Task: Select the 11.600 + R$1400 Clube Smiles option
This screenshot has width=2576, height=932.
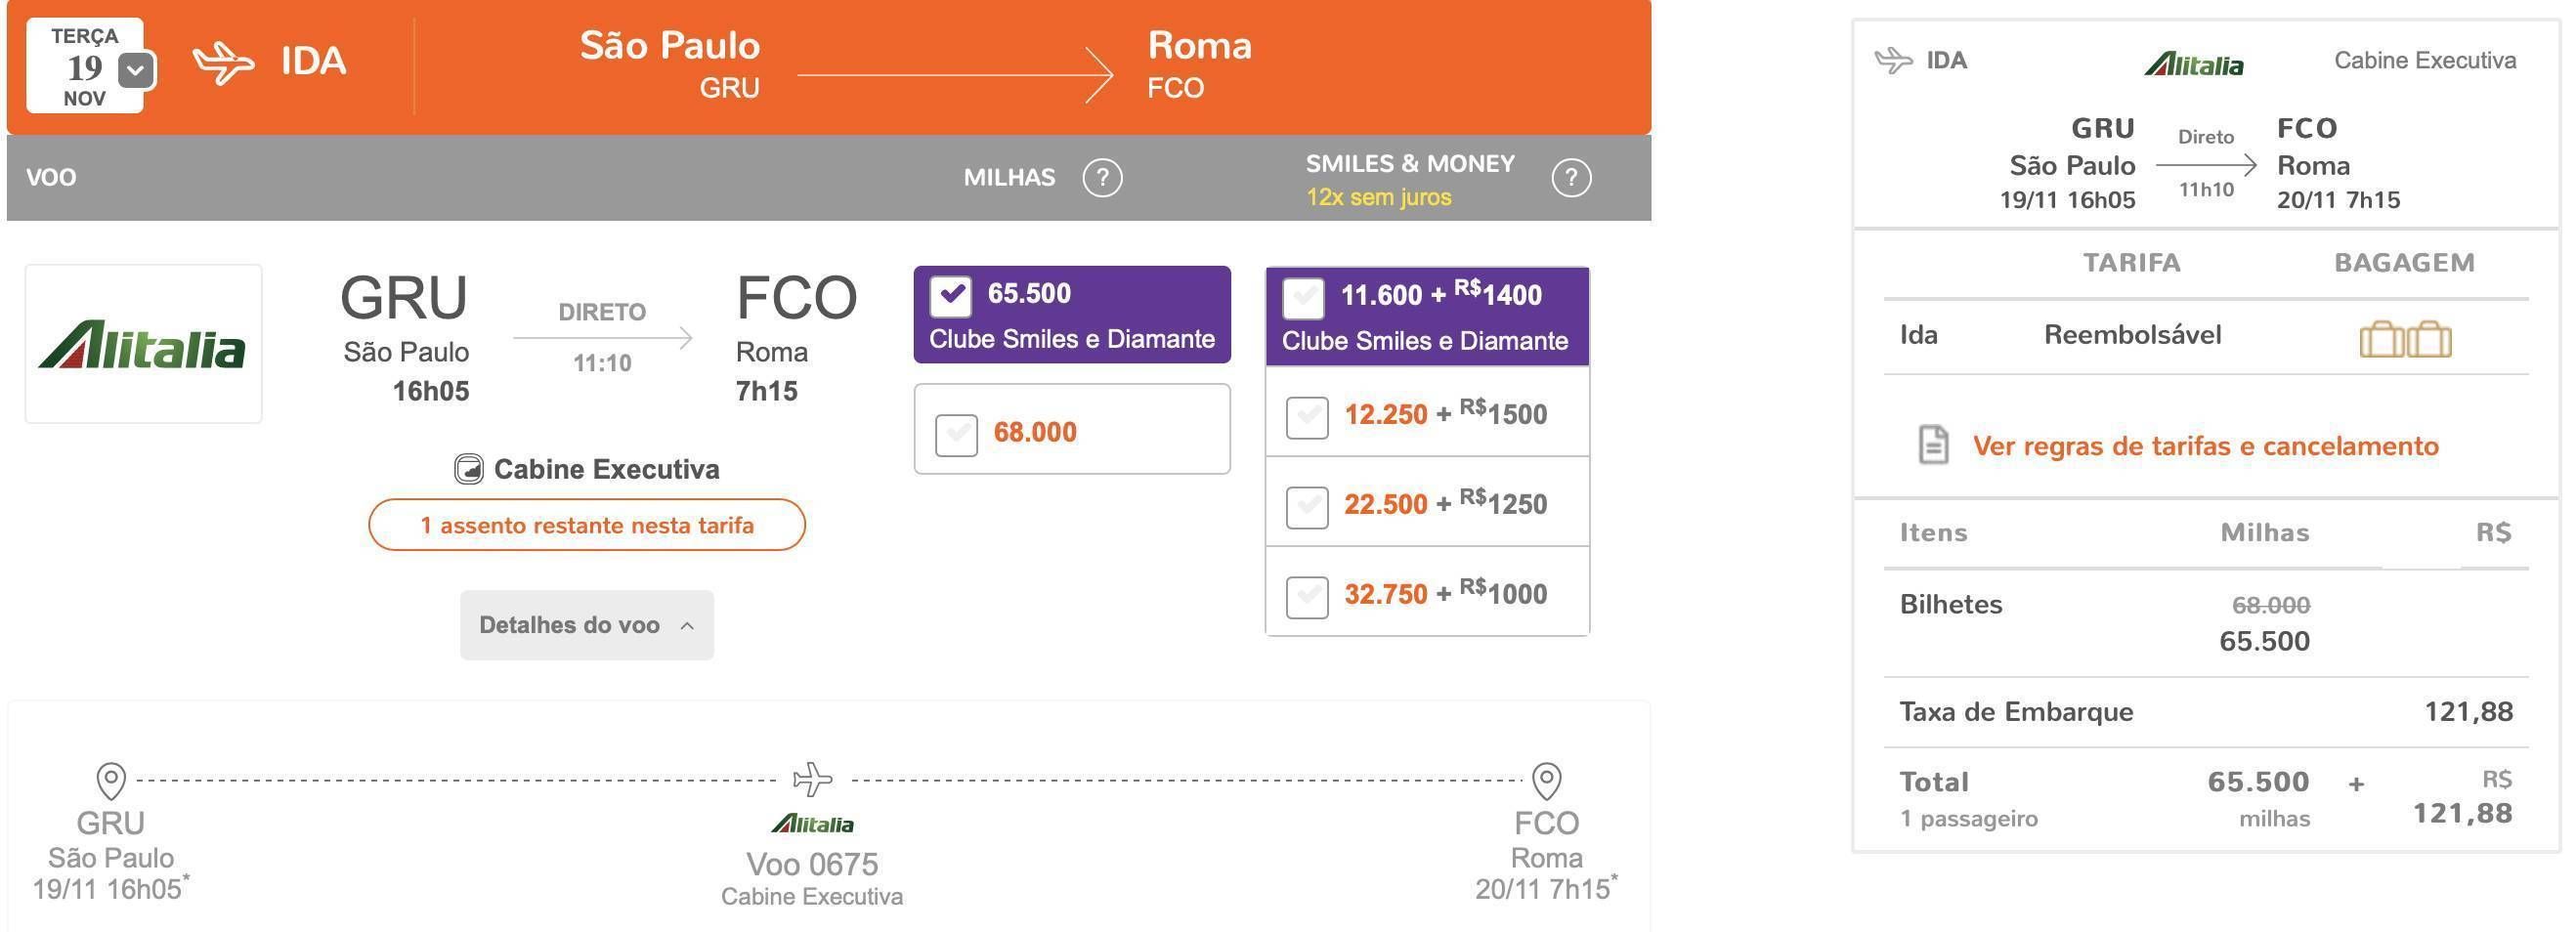Action: tap(1304, 297)
